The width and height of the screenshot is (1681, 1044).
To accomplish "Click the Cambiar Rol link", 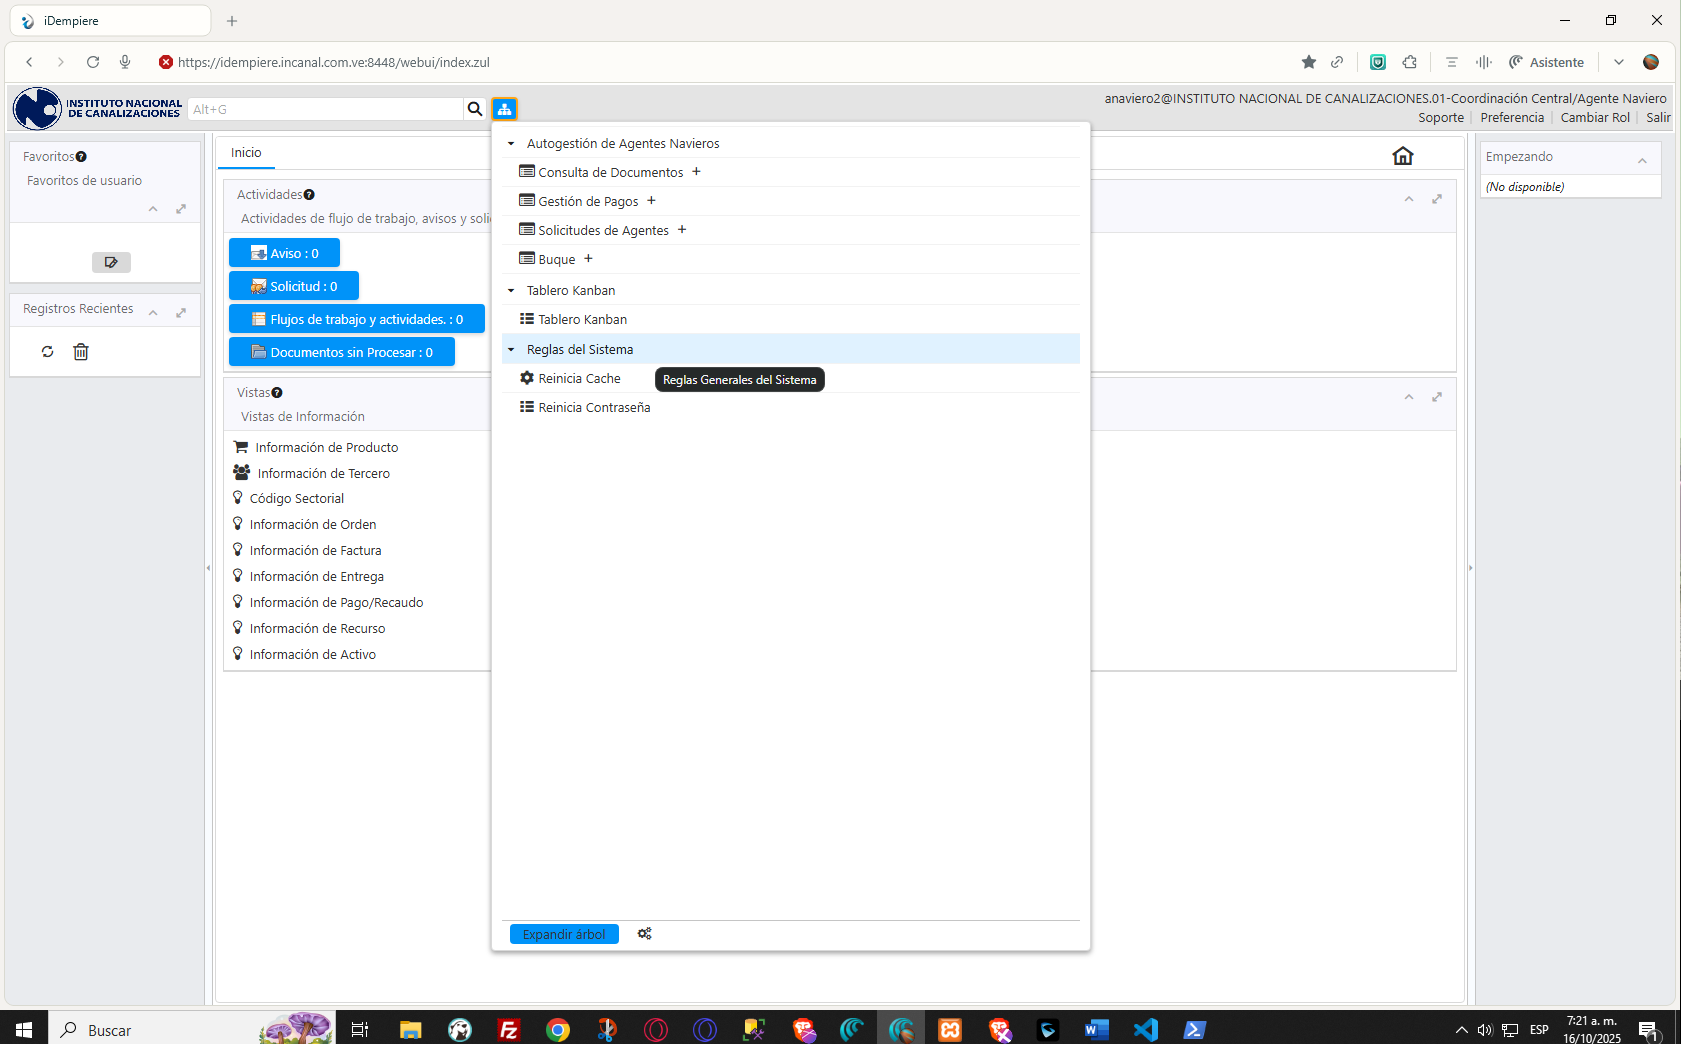I will (1594, 118).
